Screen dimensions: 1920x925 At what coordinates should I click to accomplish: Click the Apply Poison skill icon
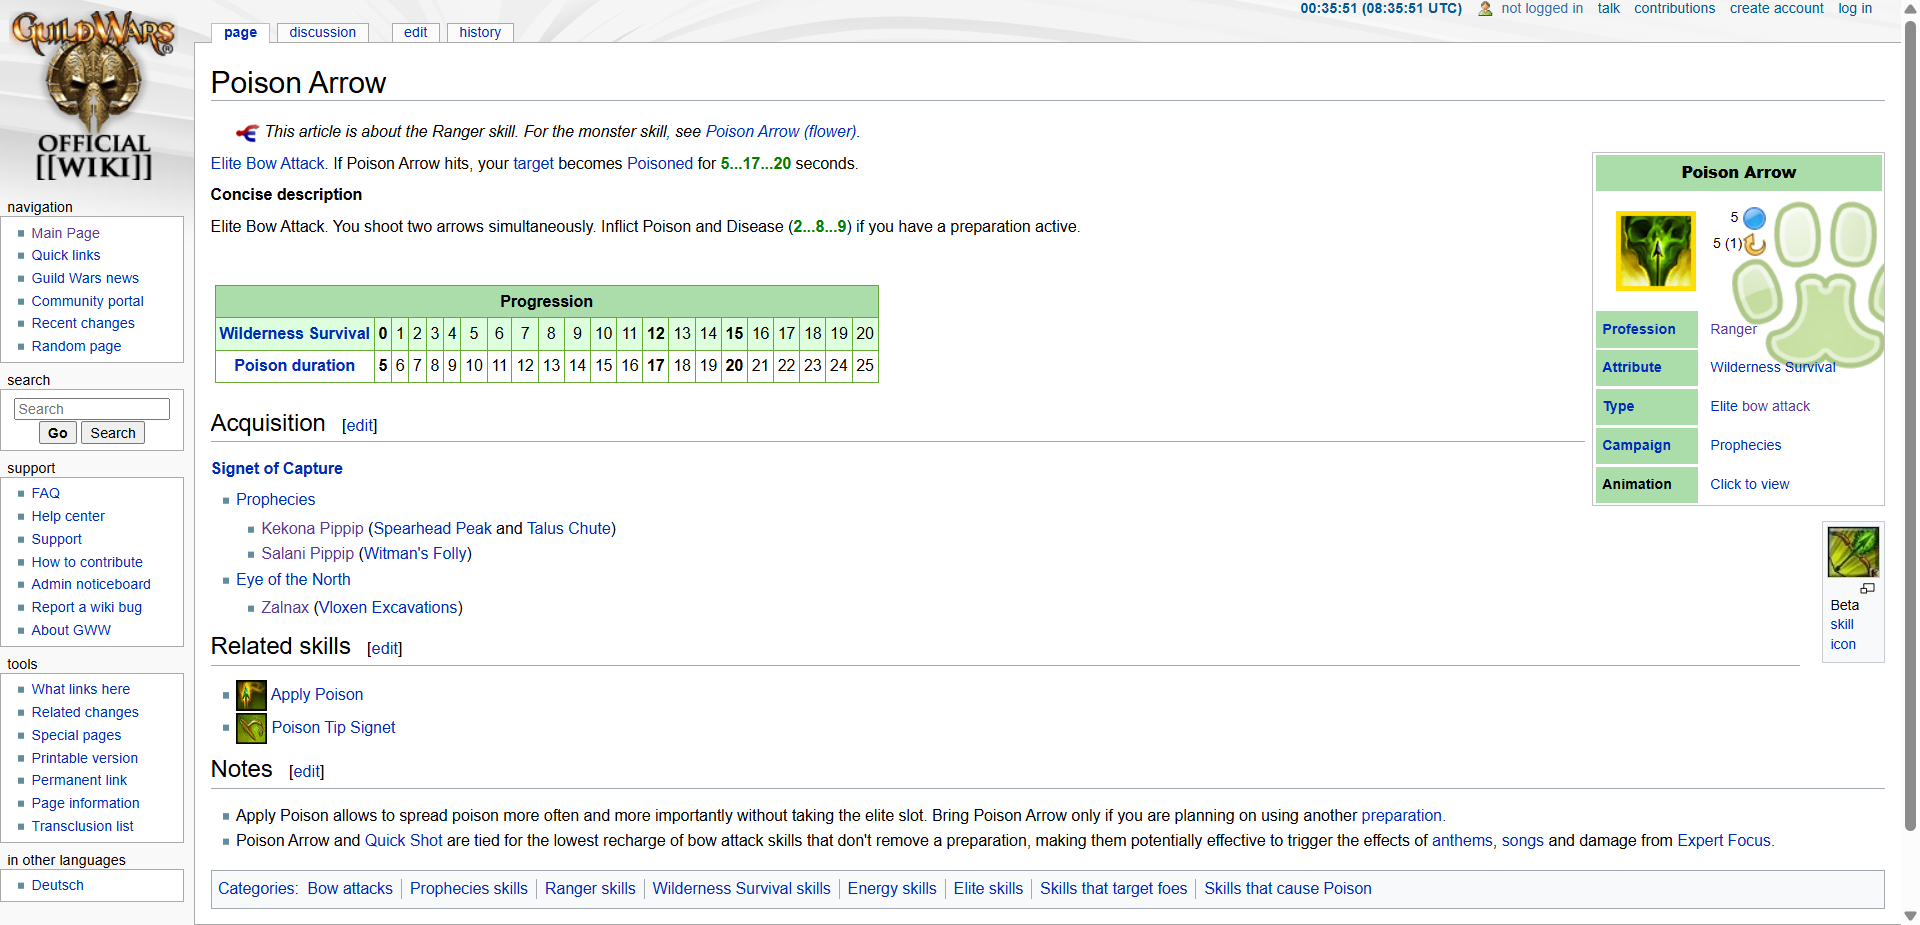pos(251,695)
